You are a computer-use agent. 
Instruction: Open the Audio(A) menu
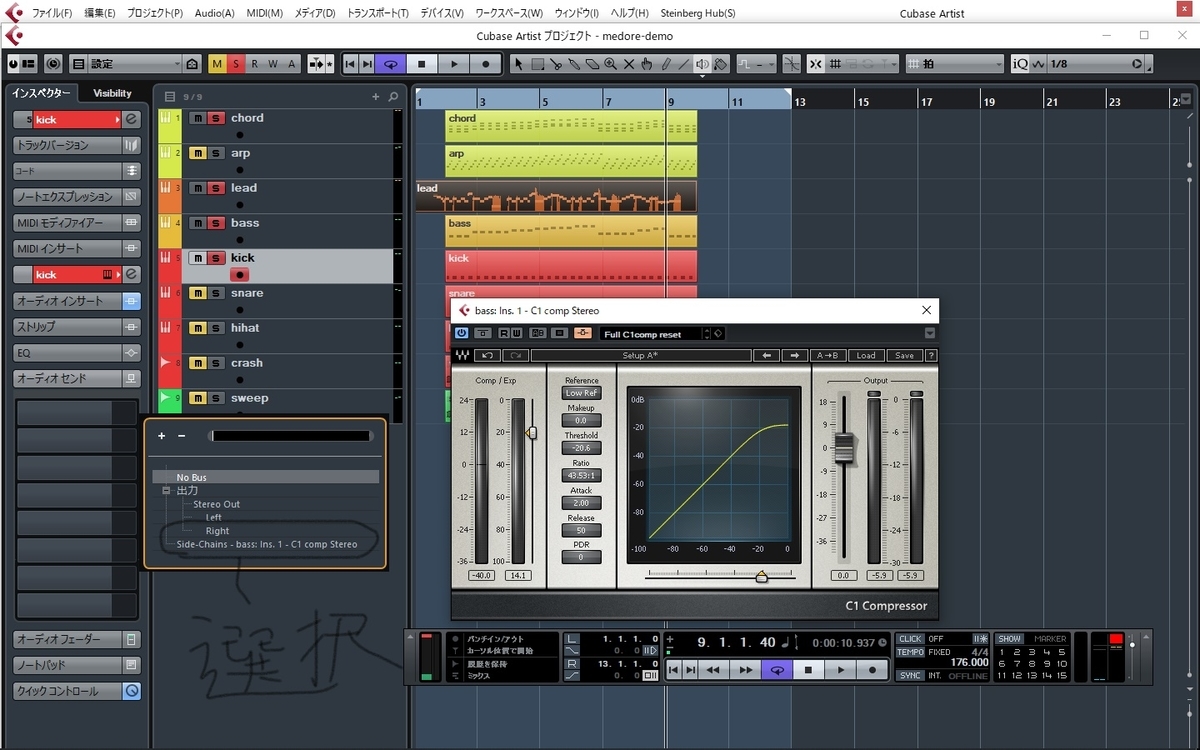[215, 13]
